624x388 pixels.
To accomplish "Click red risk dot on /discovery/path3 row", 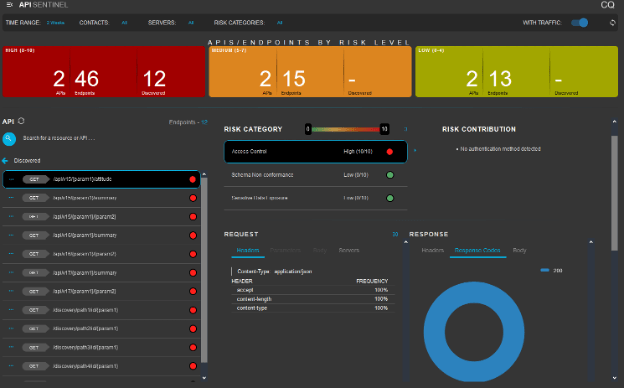I will pyautogui.click(x=193, y=347).
